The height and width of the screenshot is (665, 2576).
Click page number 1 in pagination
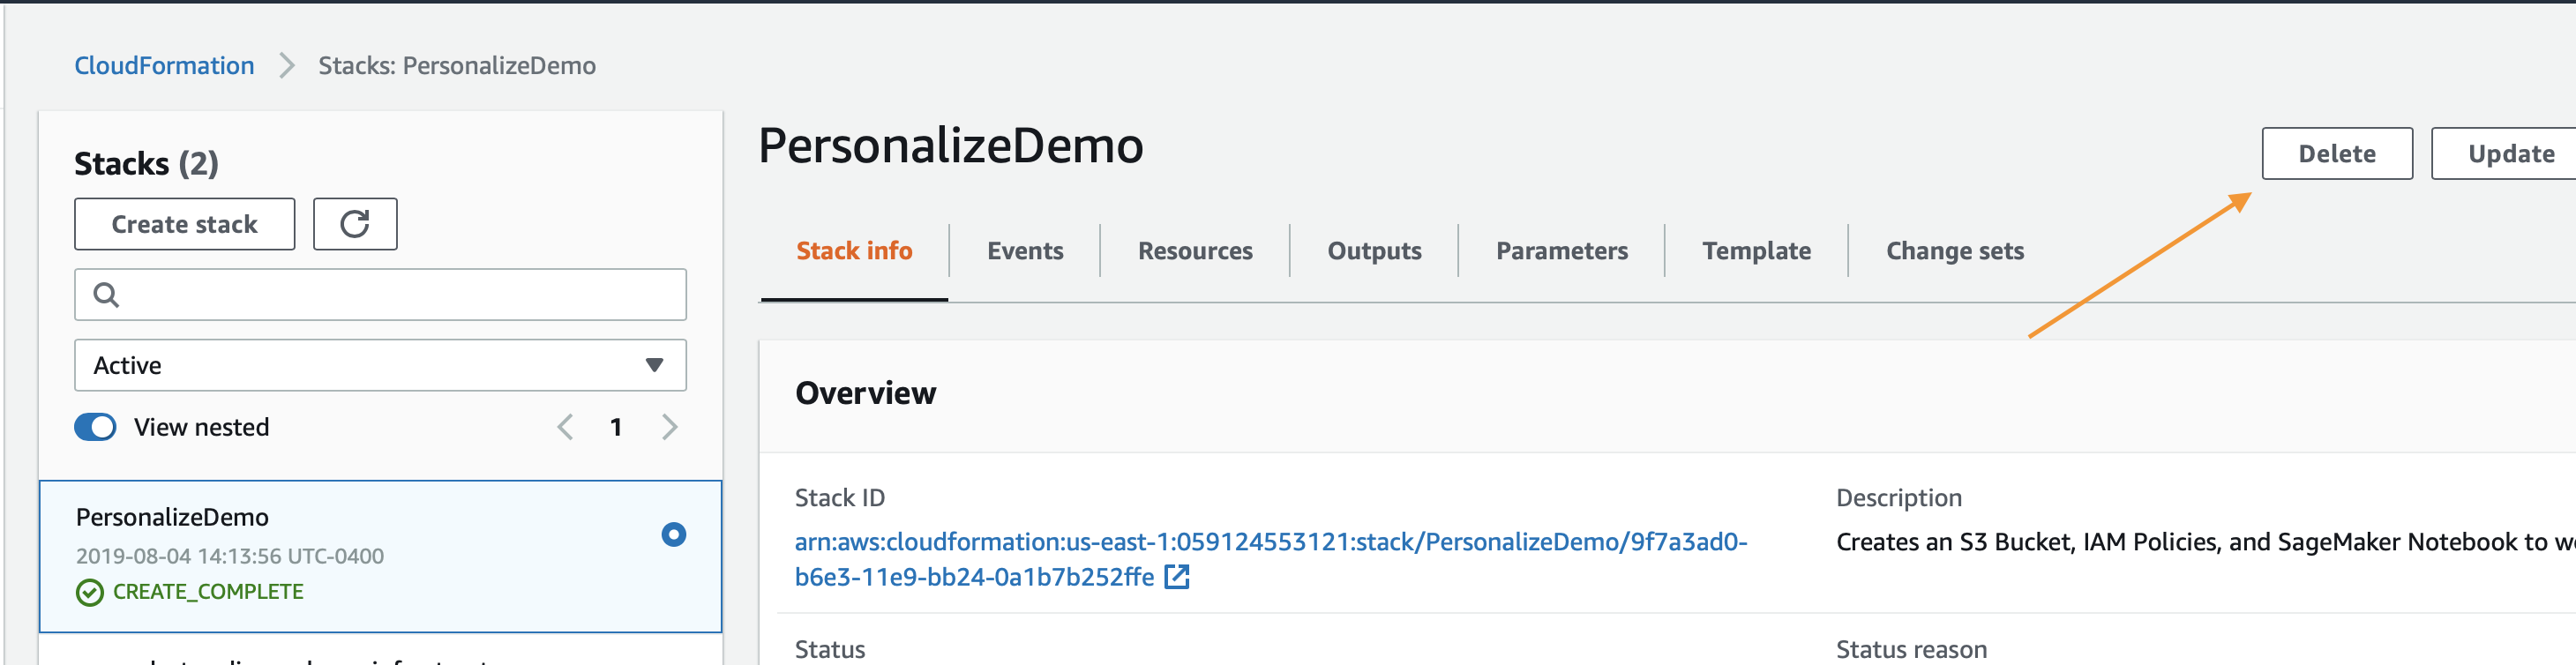click(616, 428)
